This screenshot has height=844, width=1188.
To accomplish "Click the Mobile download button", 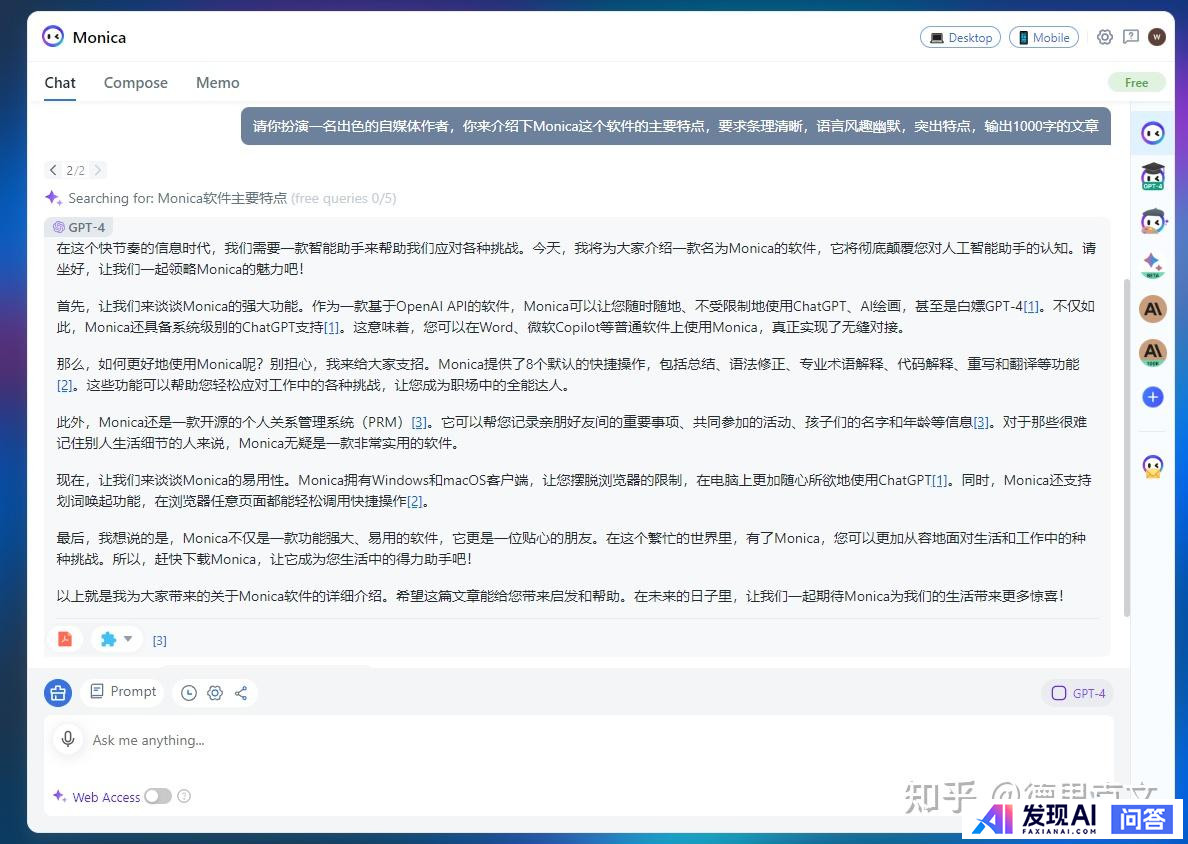I will (1043, 37).
